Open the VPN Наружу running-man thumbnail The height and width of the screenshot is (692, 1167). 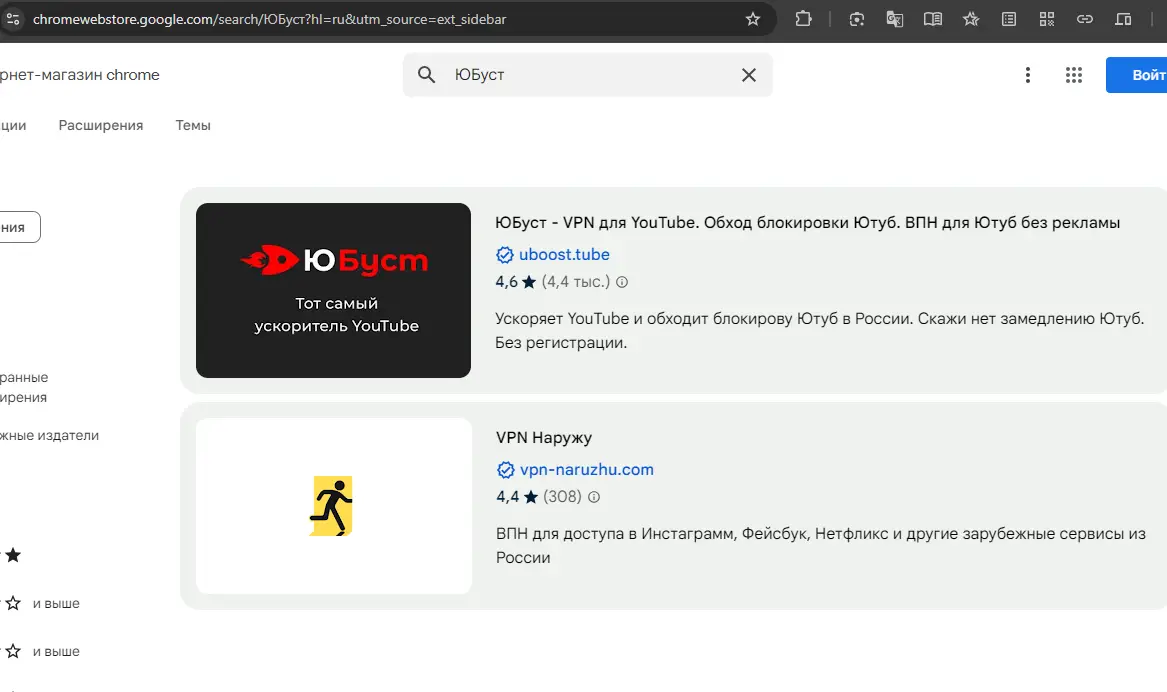[x=333, y=506]
